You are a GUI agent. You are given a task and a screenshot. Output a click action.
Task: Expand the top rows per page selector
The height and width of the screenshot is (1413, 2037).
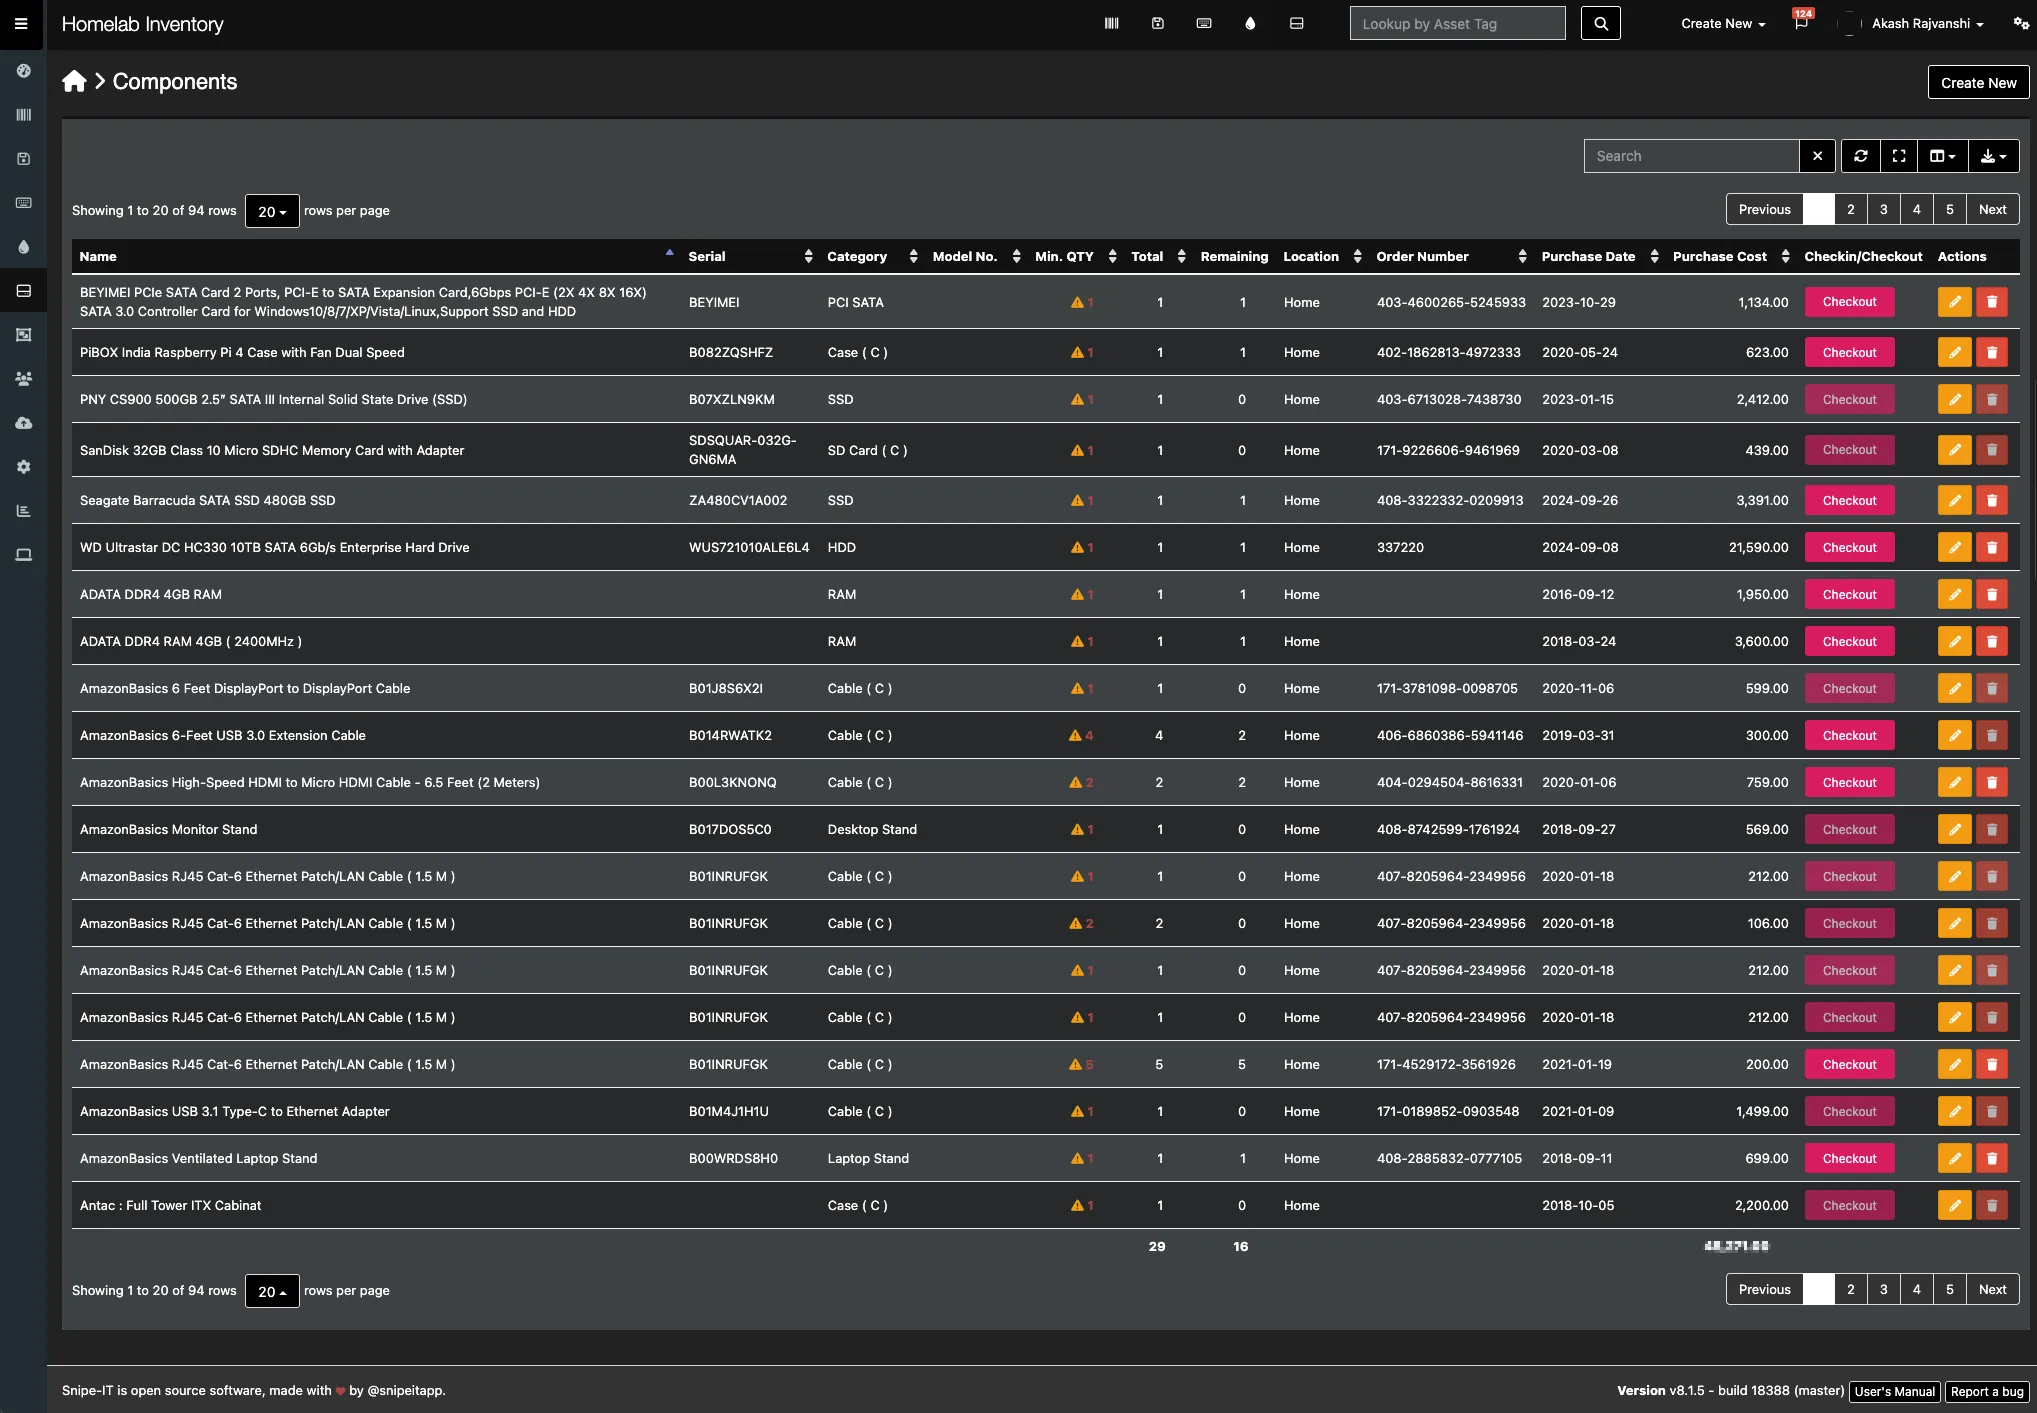[x=272, y=211]
